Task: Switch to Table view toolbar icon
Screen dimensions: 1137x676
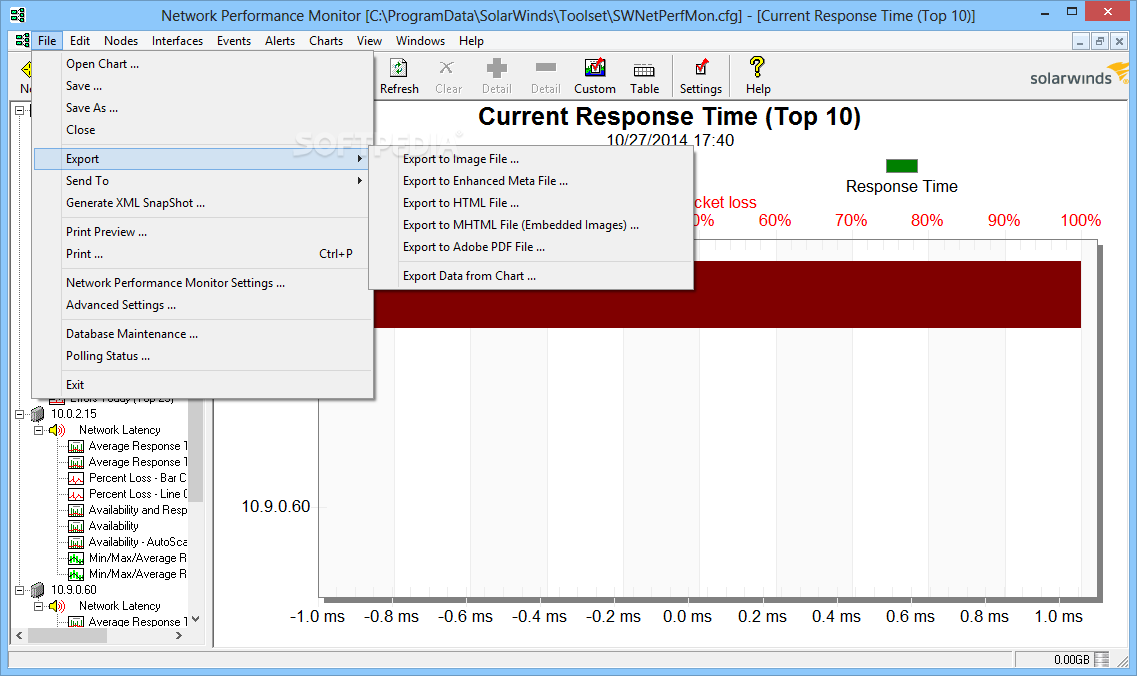Action: (644, 70)
